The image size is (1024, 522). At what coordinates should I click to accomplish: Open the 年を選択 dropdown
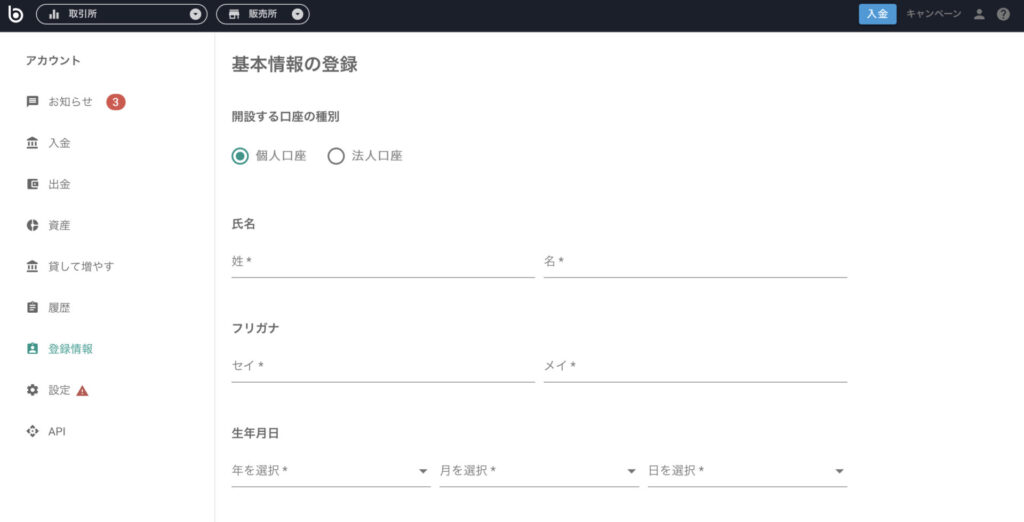tap(331, 470)
